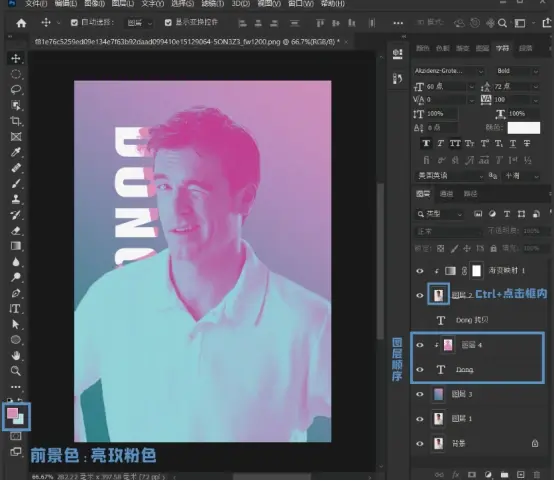Screen dimensions: 554x481
Task: Select the Crop tool
Action: 16,121
